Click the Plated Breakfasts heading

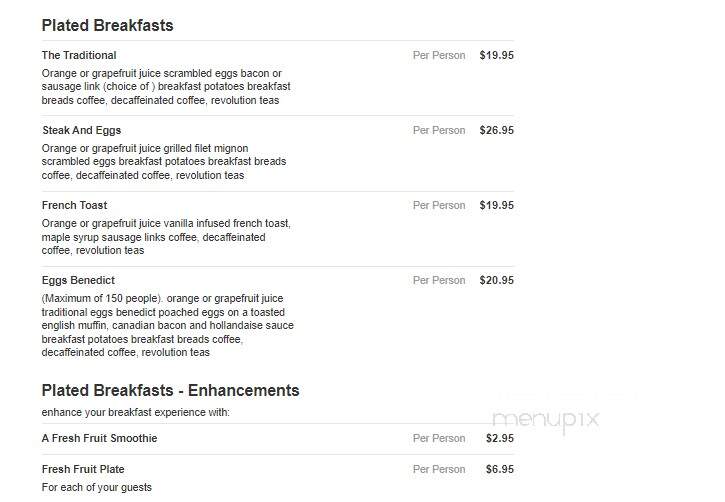pyautogui.click(x=107, y=25)
